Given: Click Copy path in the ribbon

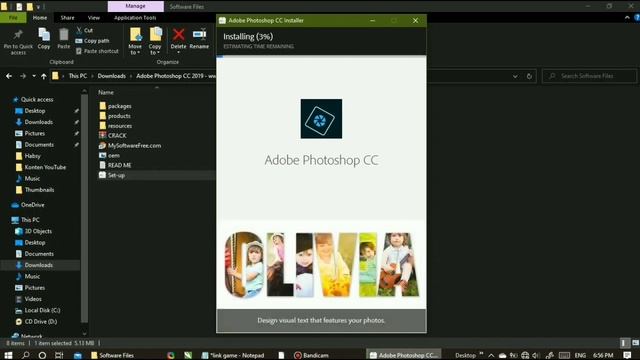Looking at the screenshot, I should pyautogui.click(x=92, y=41).
